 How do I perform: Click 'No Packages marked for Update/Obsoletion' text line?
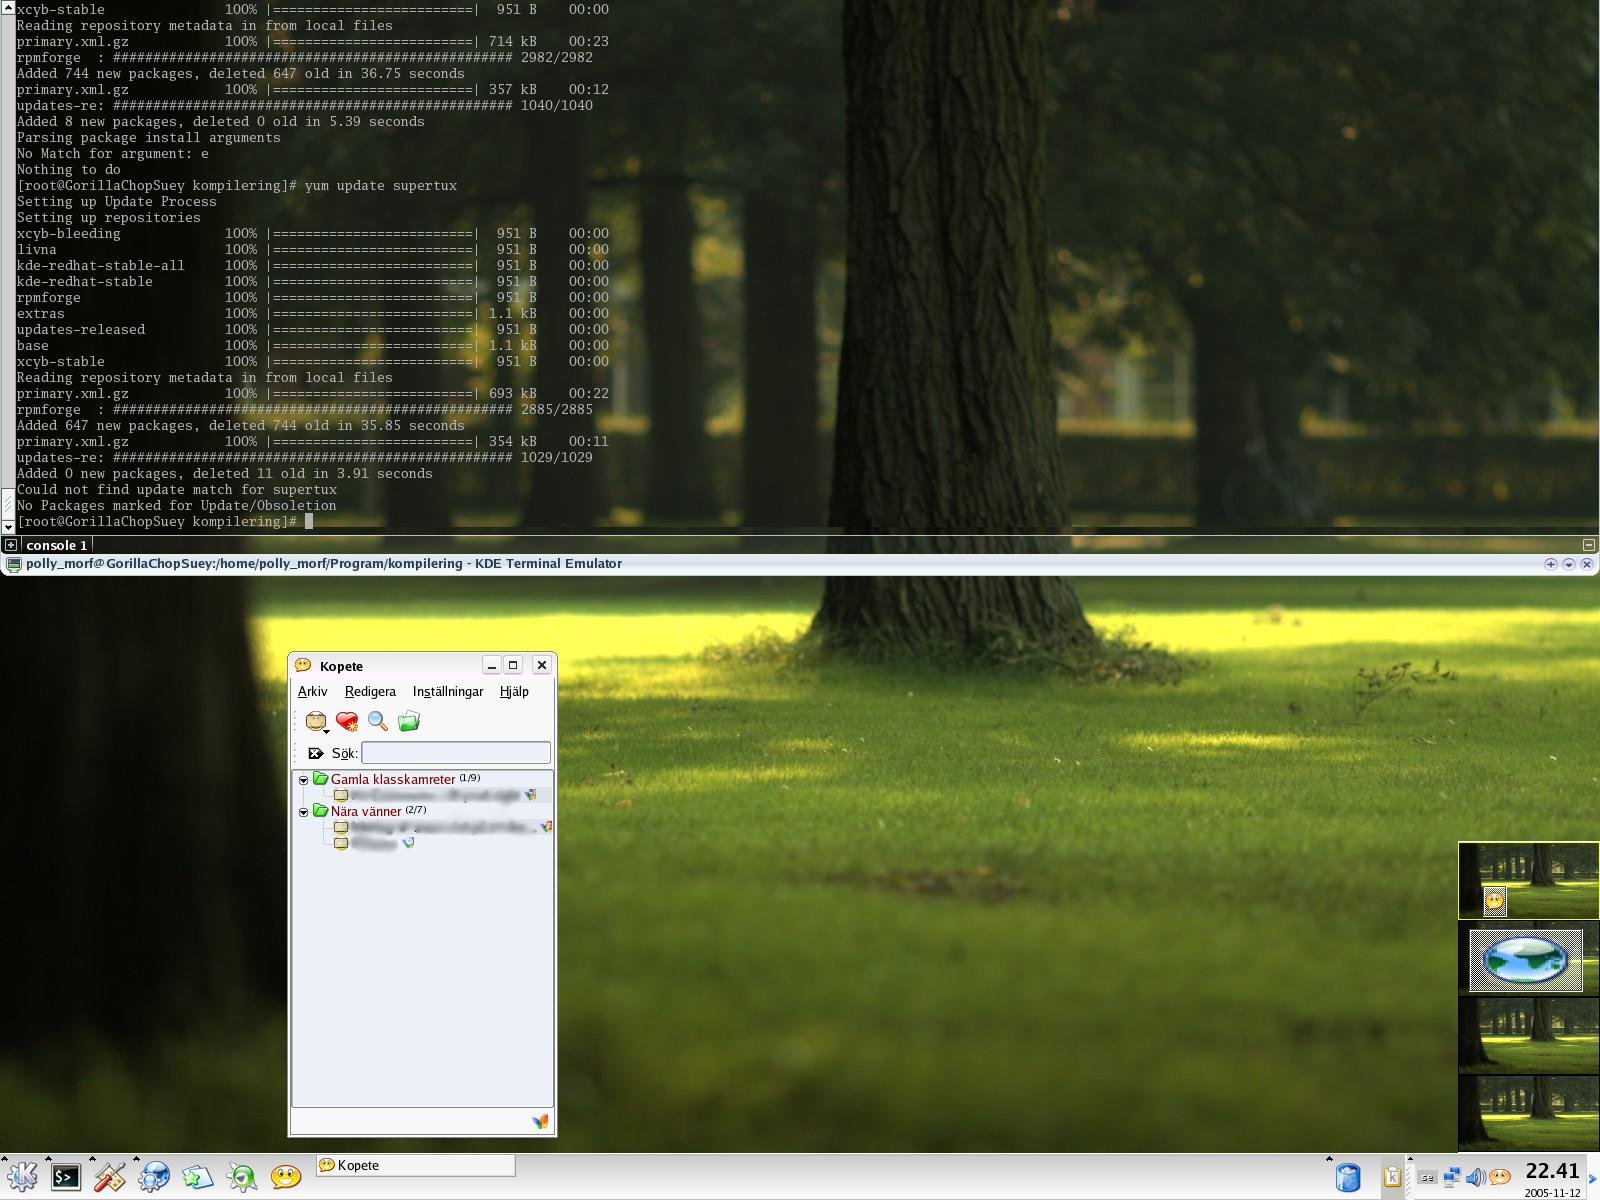(176, 506)
